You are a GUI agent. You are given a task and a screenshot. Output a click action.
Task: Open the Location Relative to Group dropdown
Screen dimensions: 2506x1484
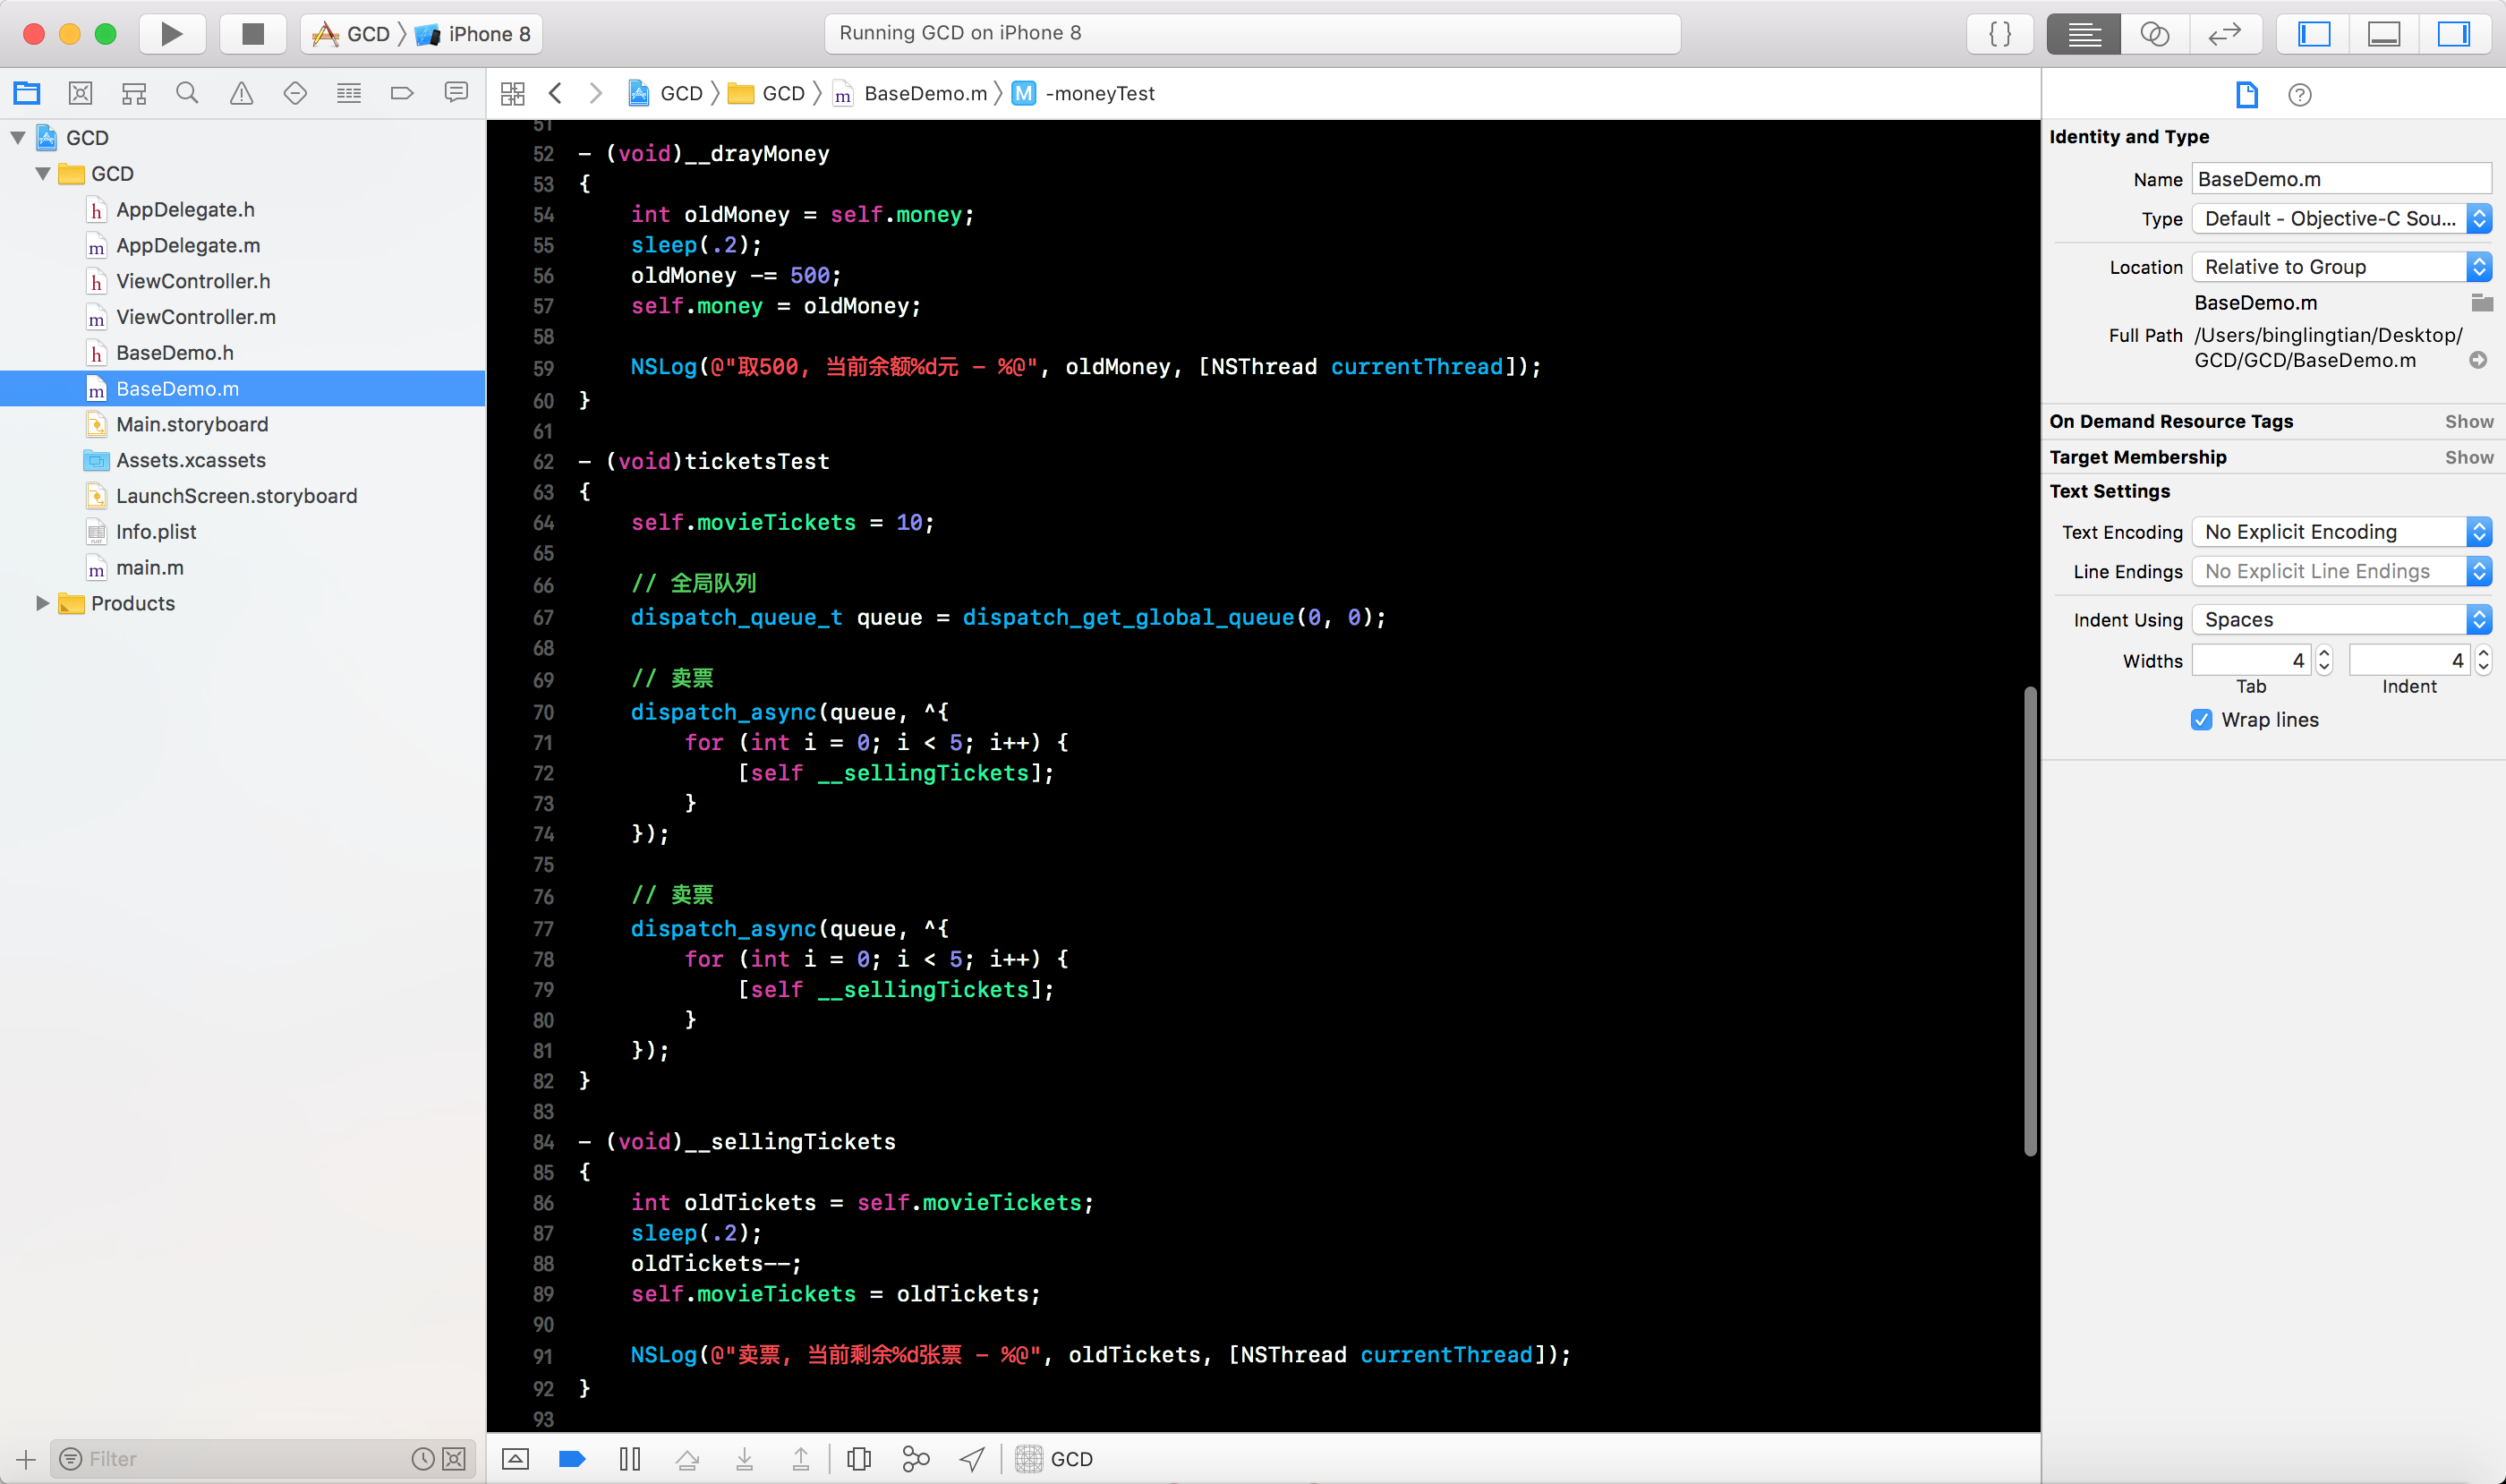pyautogui.click(x=2341, y=267)
